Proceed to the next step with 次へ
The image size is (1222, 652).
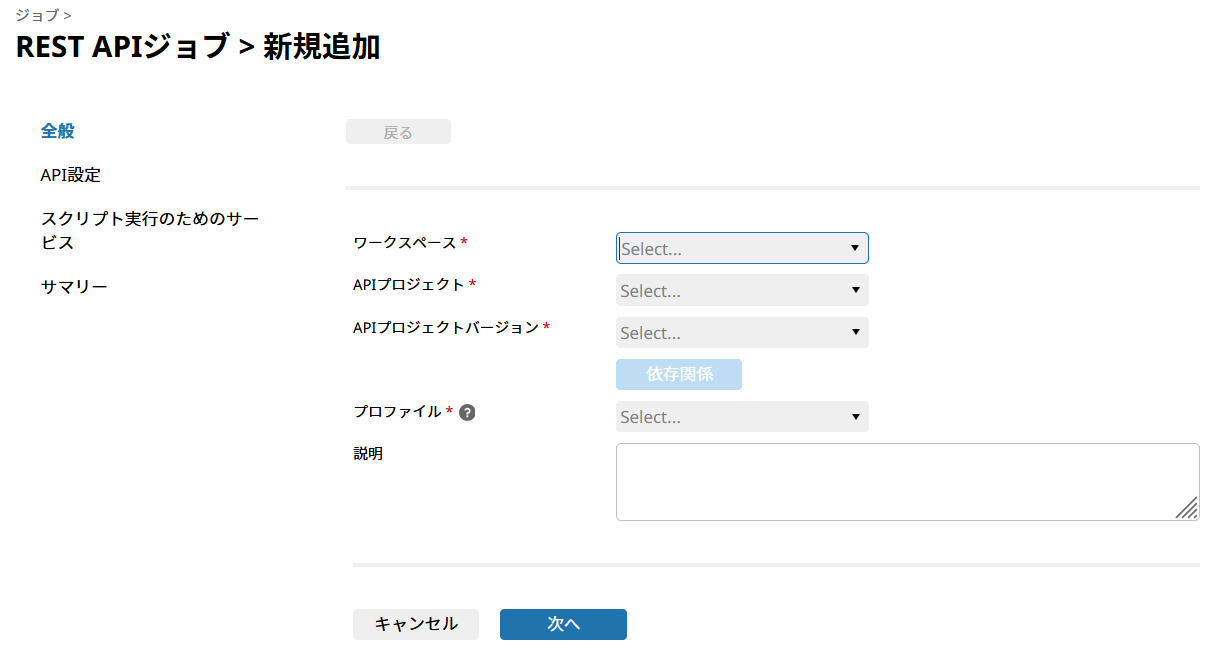[563, 624]
